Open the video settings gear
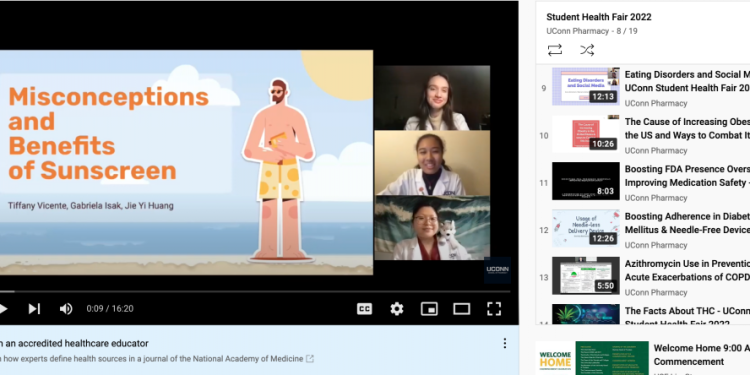750x375 pixels. pyautogui.click(x=397, y=309)
